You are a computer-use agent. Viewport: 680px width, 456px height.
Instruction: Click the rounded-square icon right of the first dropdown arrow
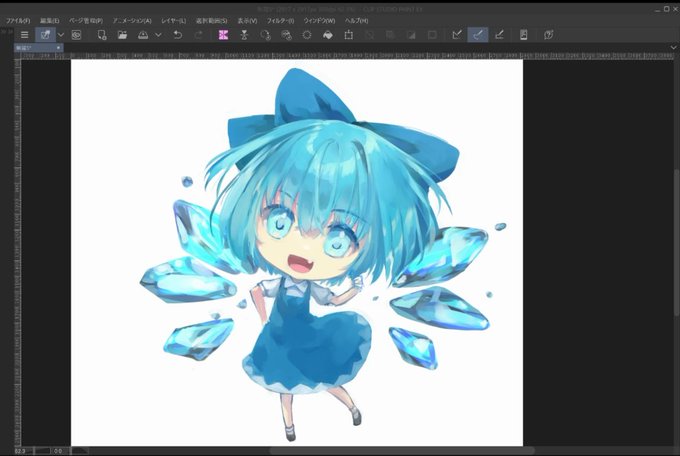(x=76, y=35)
